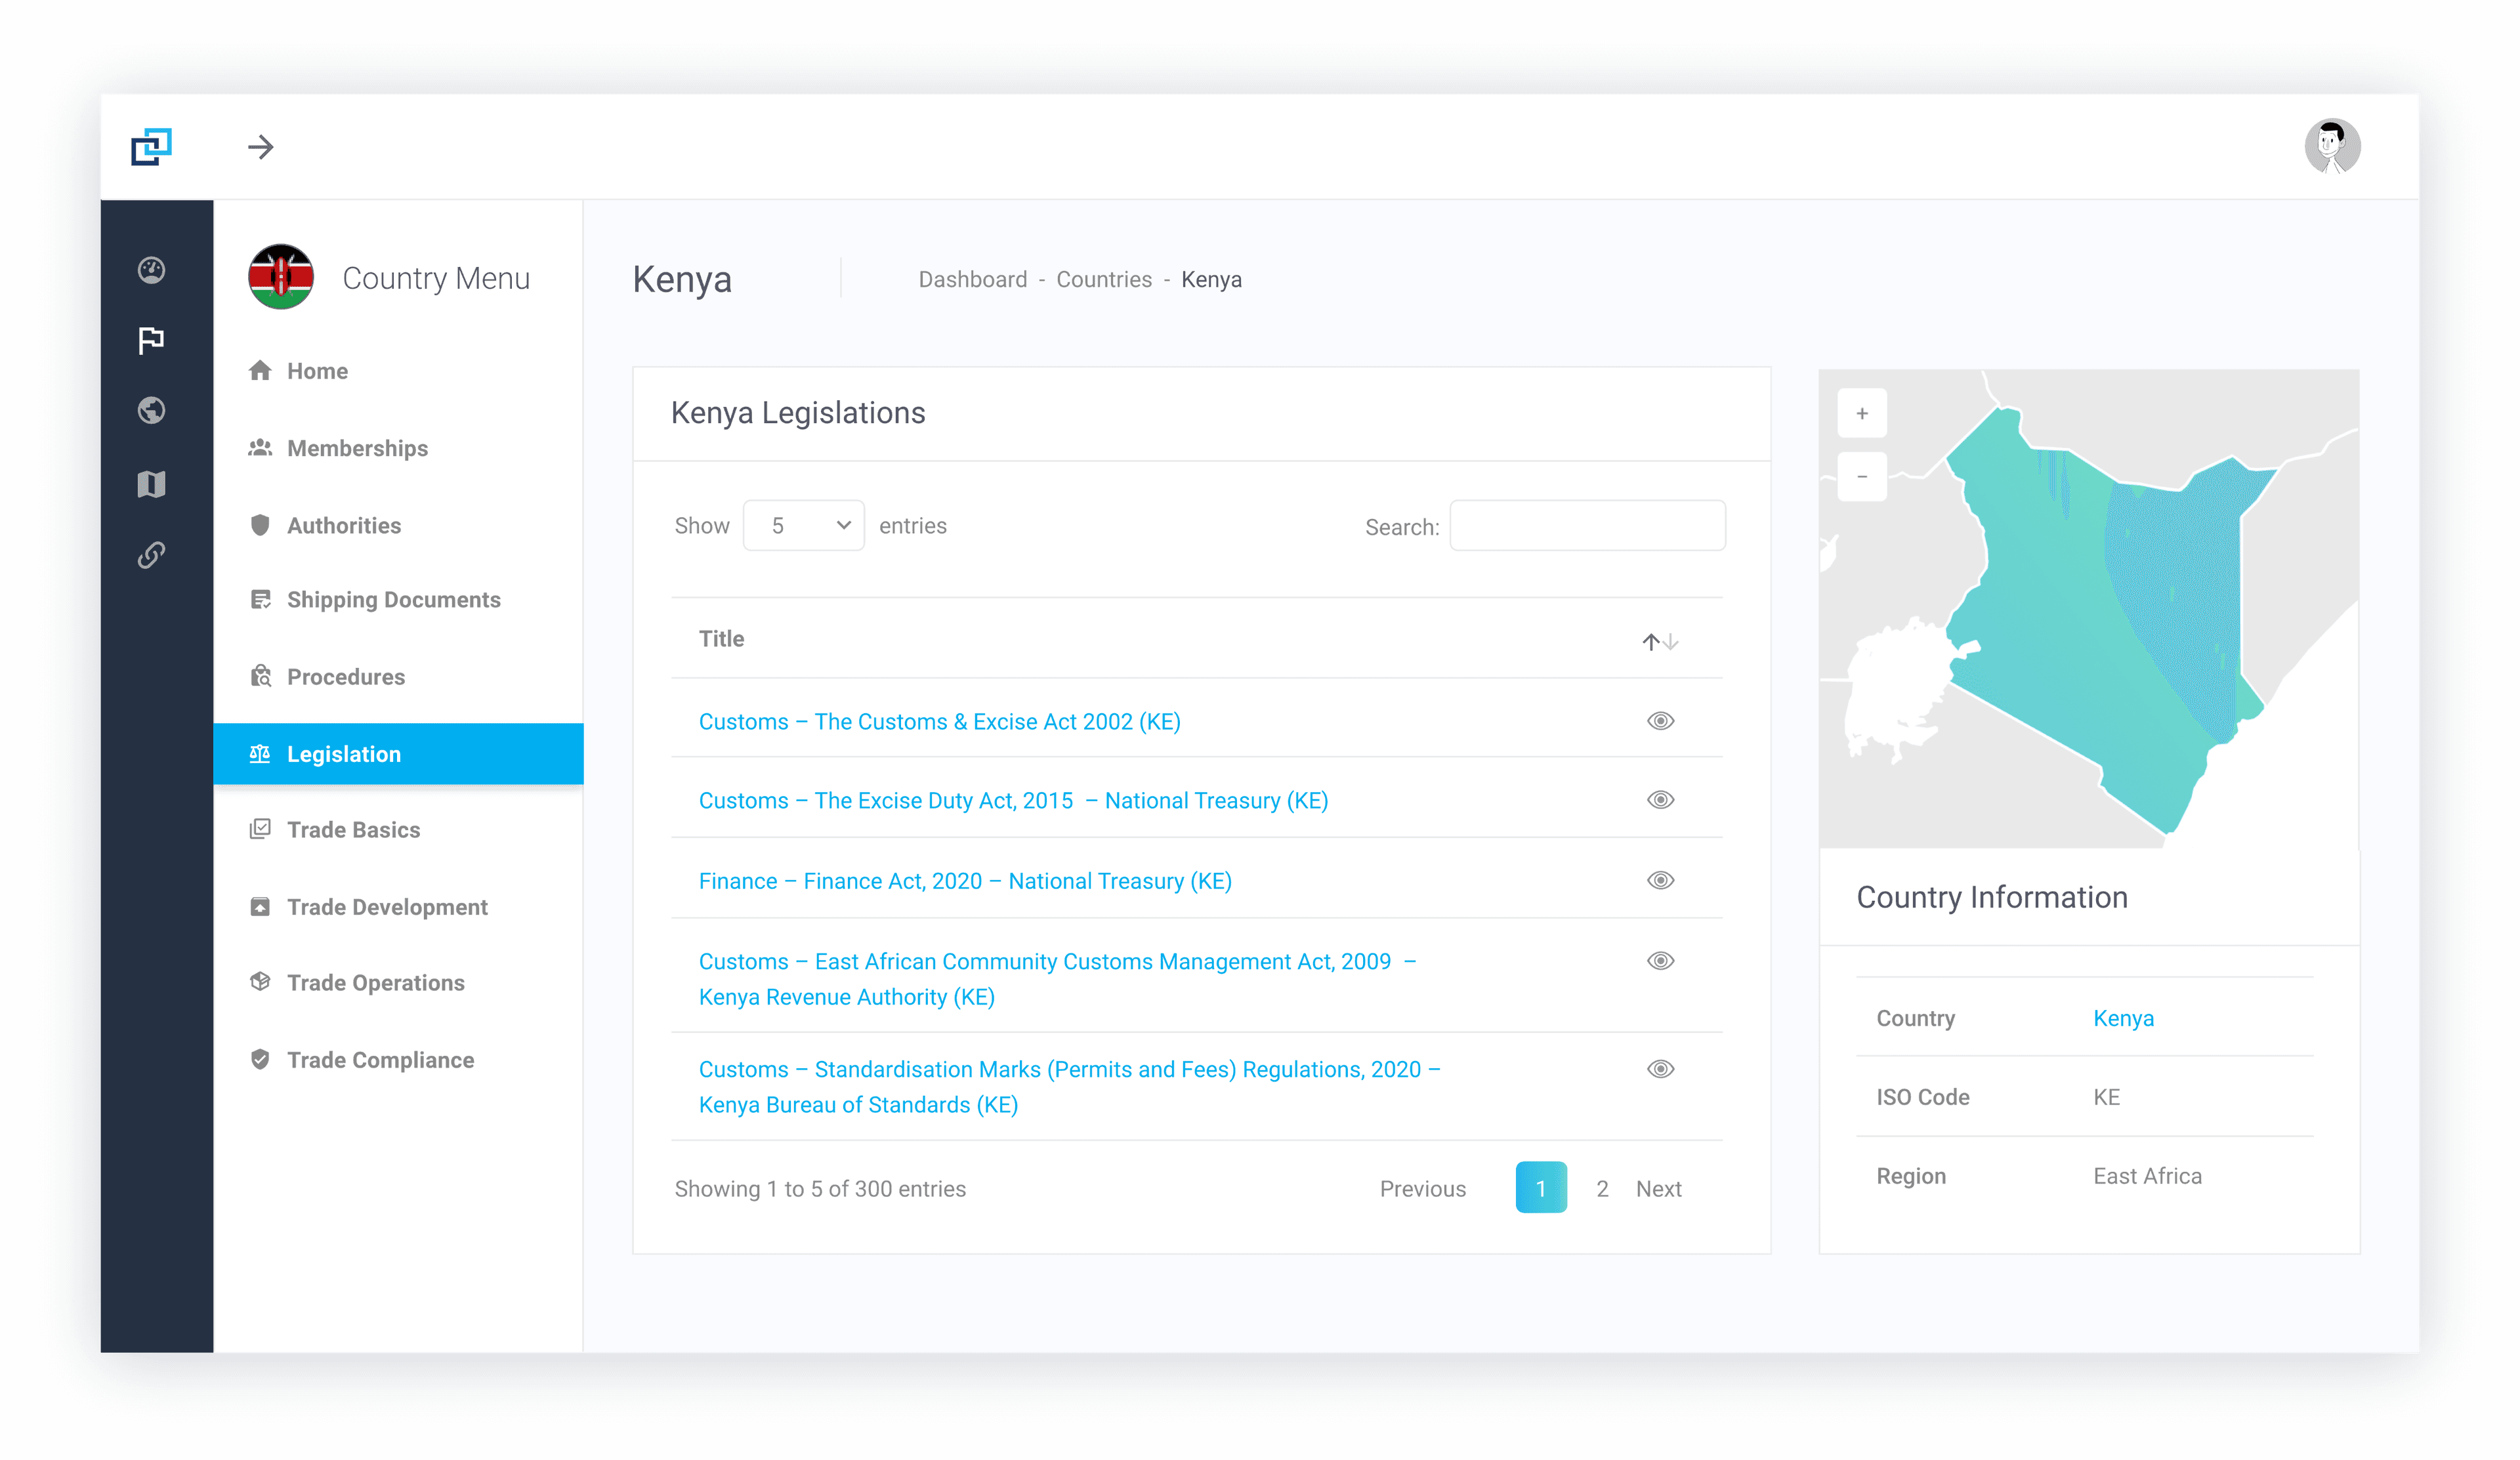Image resolution: width=2520 pixels, height=1460 pixels.
Task: Click the link chain icon in sidebar
Action: [x=151, y=555]
